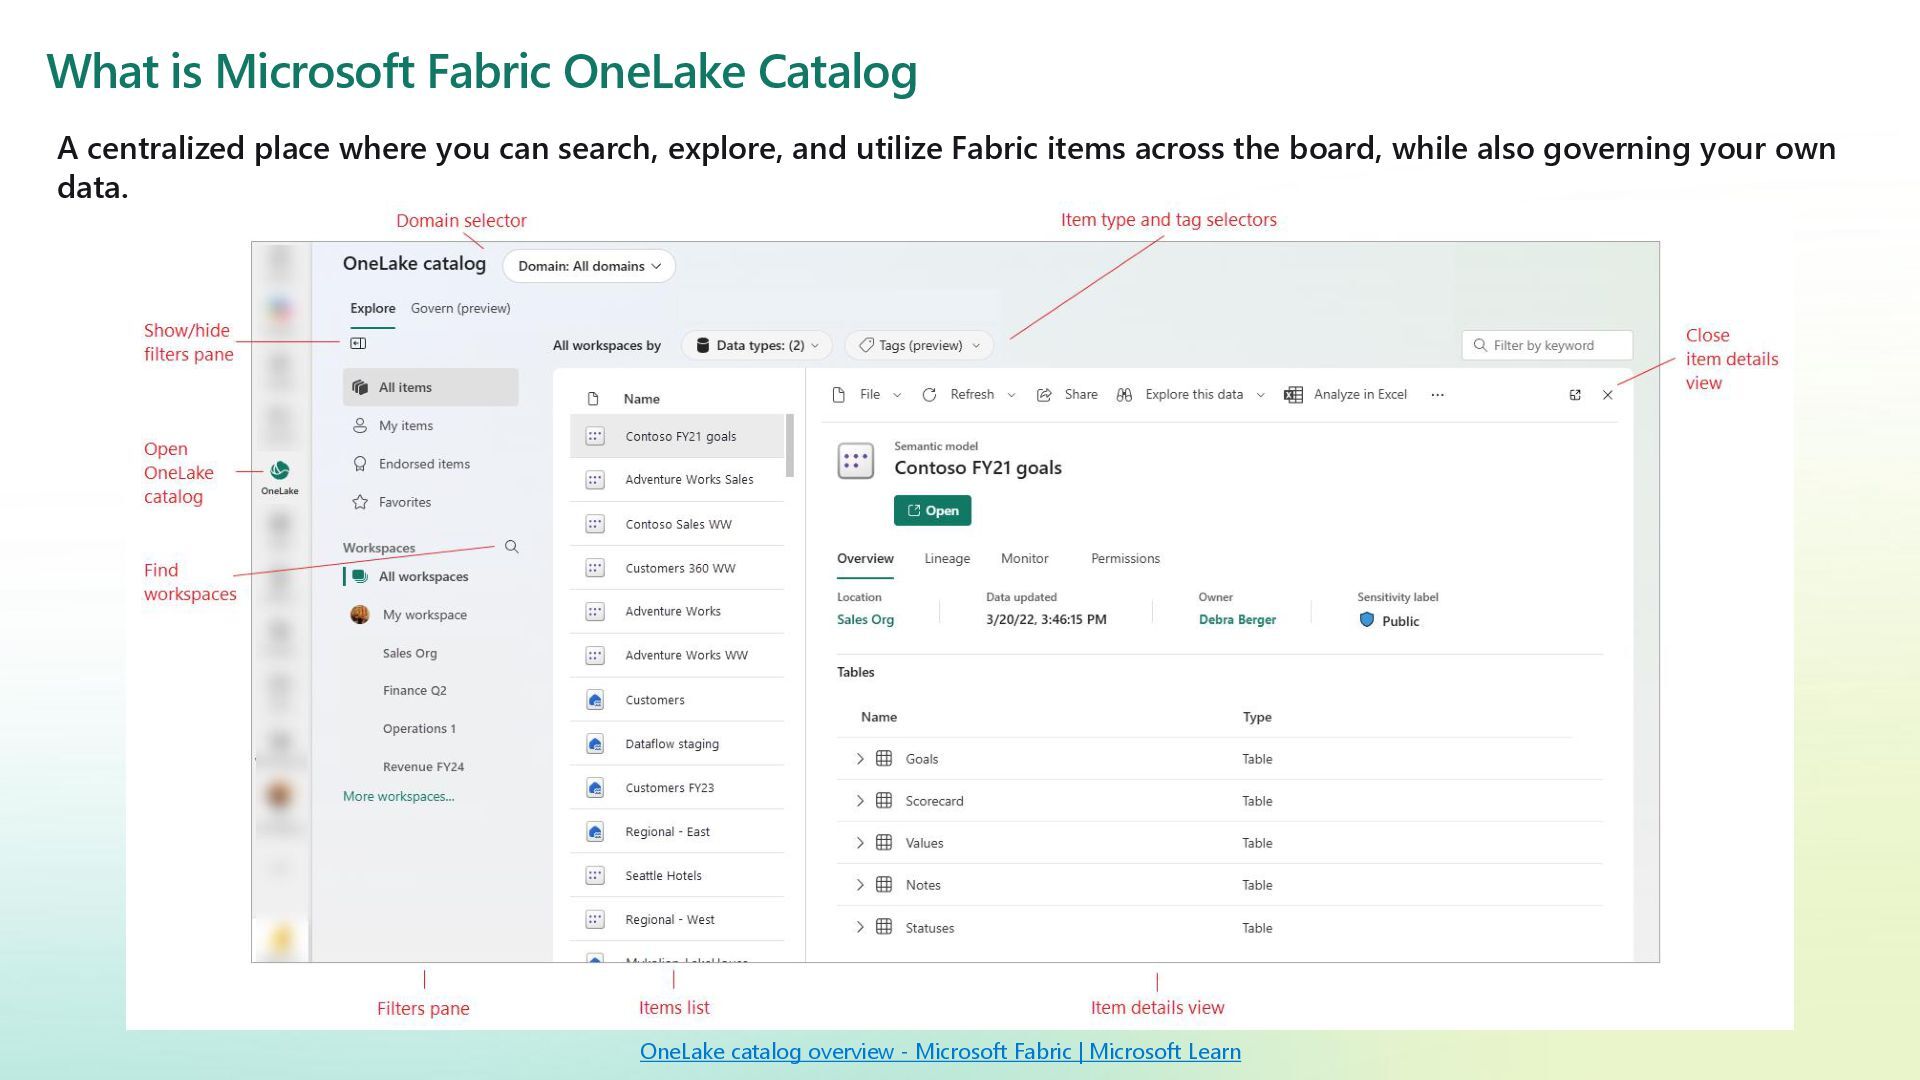This screenshot has height=1080, width=1920.
Task: Open the Data types filter dropdown
Action: (x=757, y=346)
